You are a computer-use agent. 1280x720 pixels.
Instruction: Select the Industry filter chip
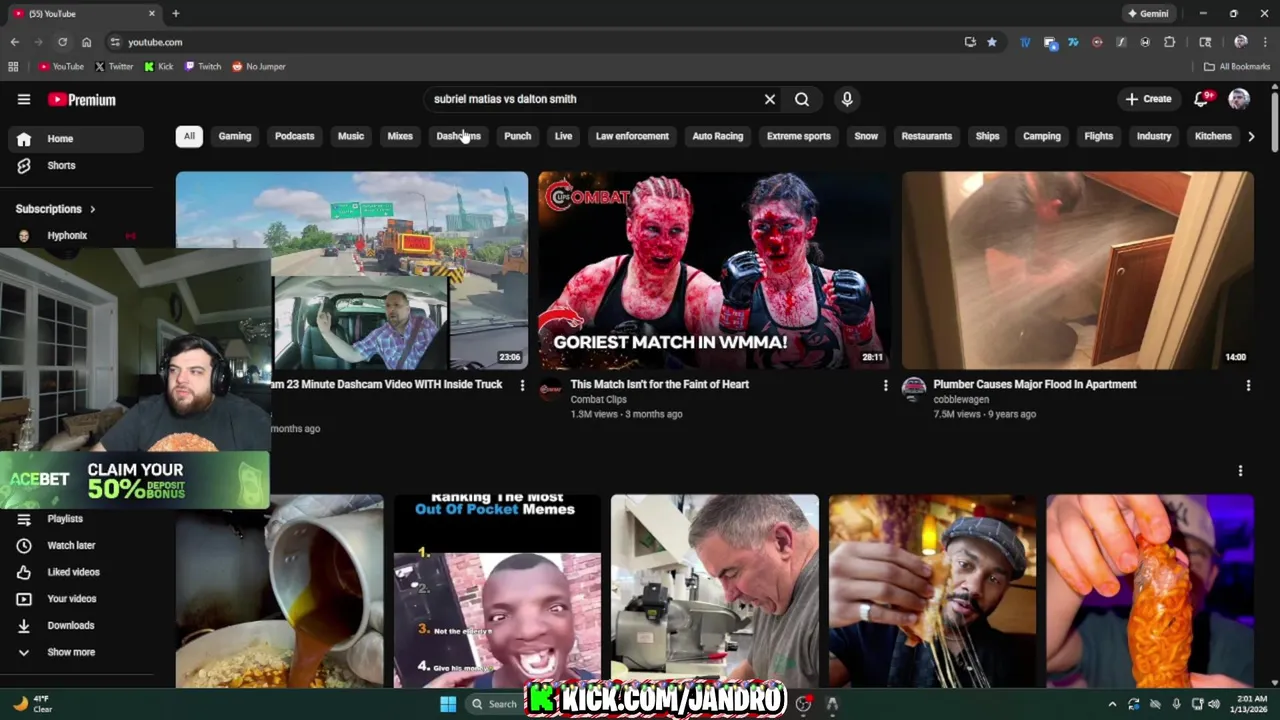coord(1154,136)
